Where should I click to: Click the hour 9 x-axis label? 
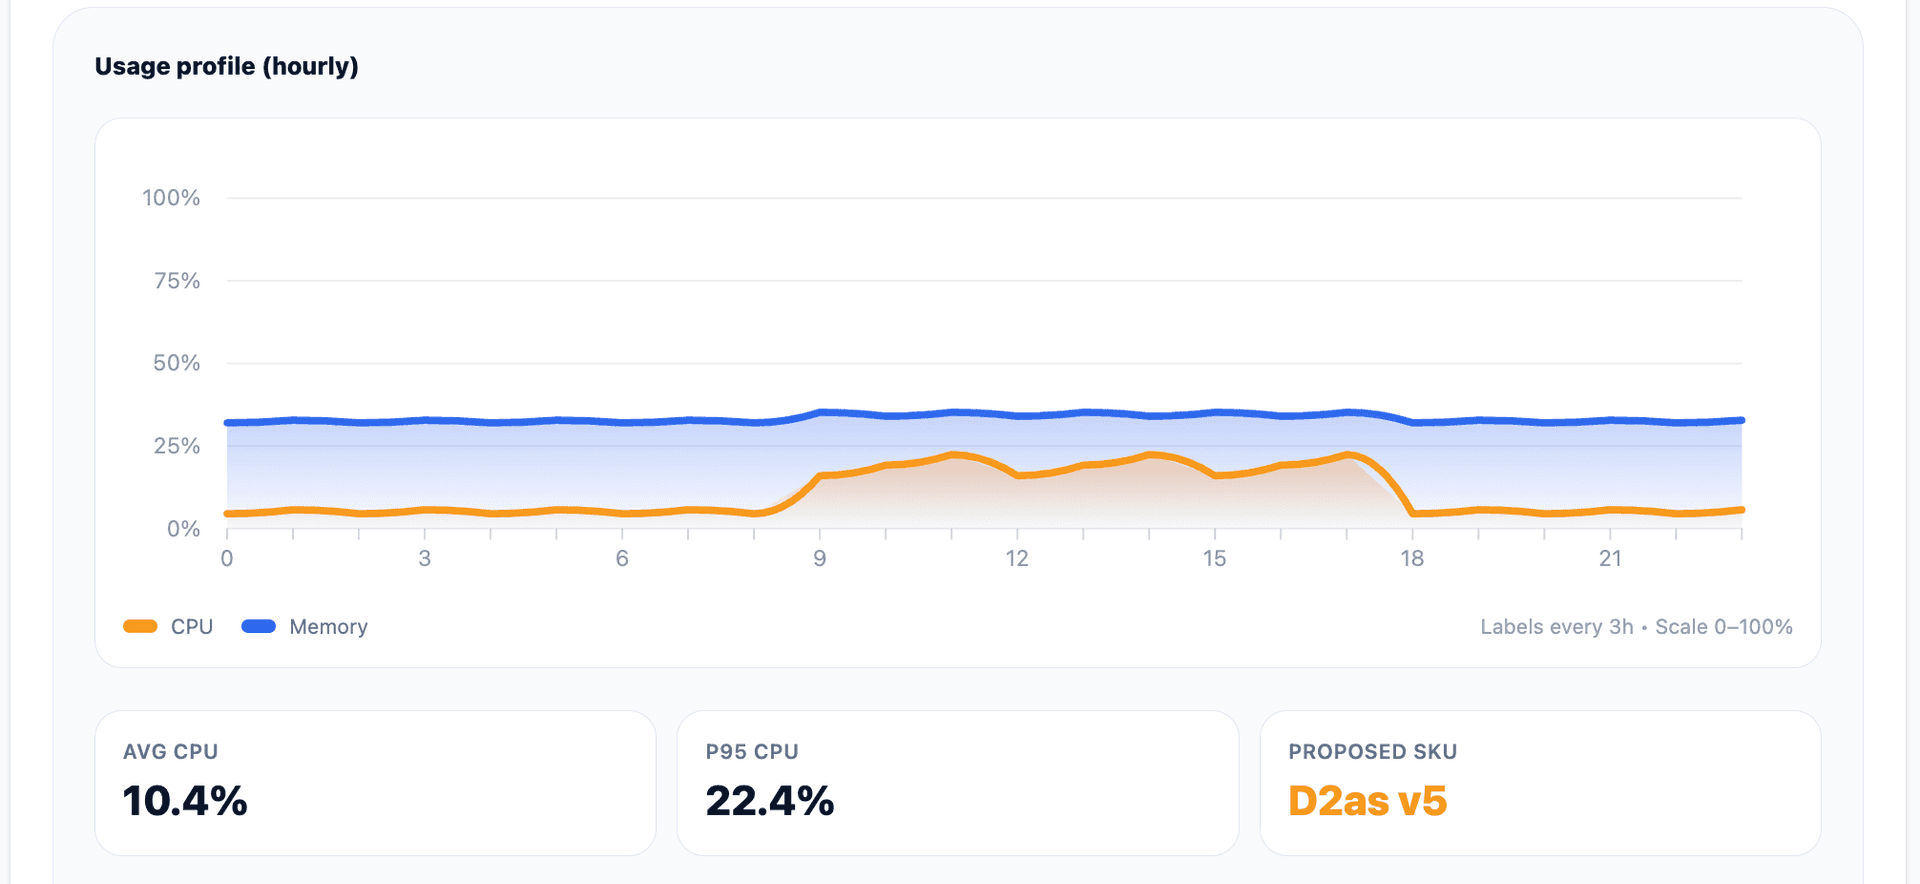coord(820,559)
